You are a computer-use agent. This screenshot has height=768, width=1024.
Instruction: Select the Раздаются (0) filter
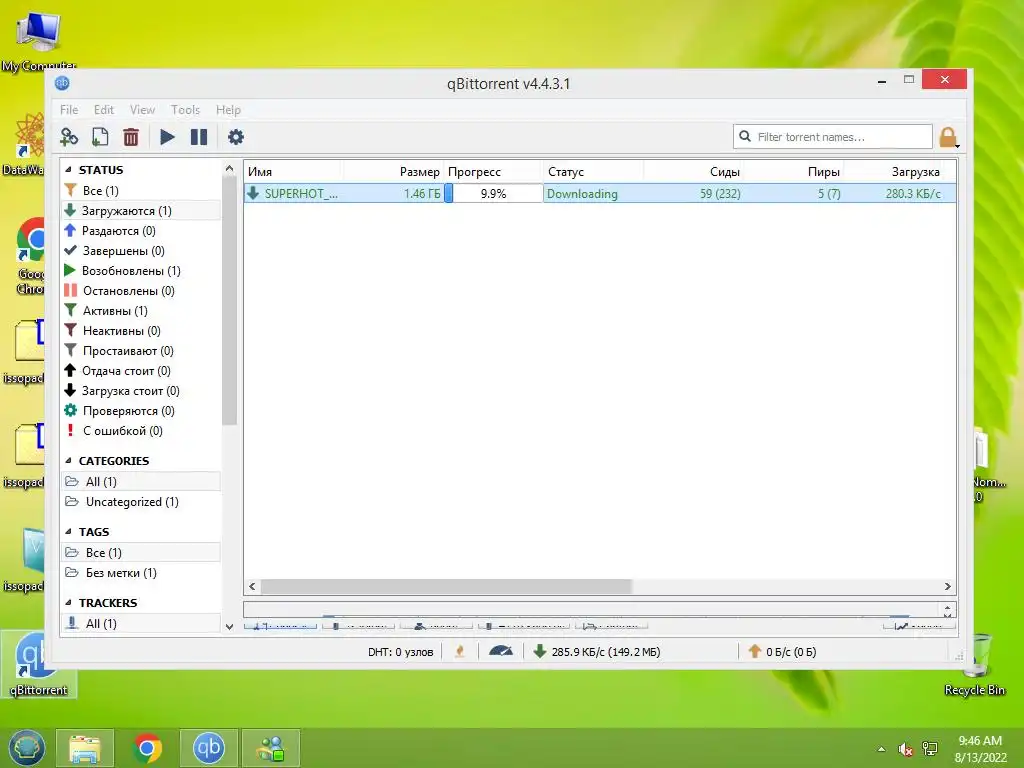pyautogui.click(x=140, y=231)
